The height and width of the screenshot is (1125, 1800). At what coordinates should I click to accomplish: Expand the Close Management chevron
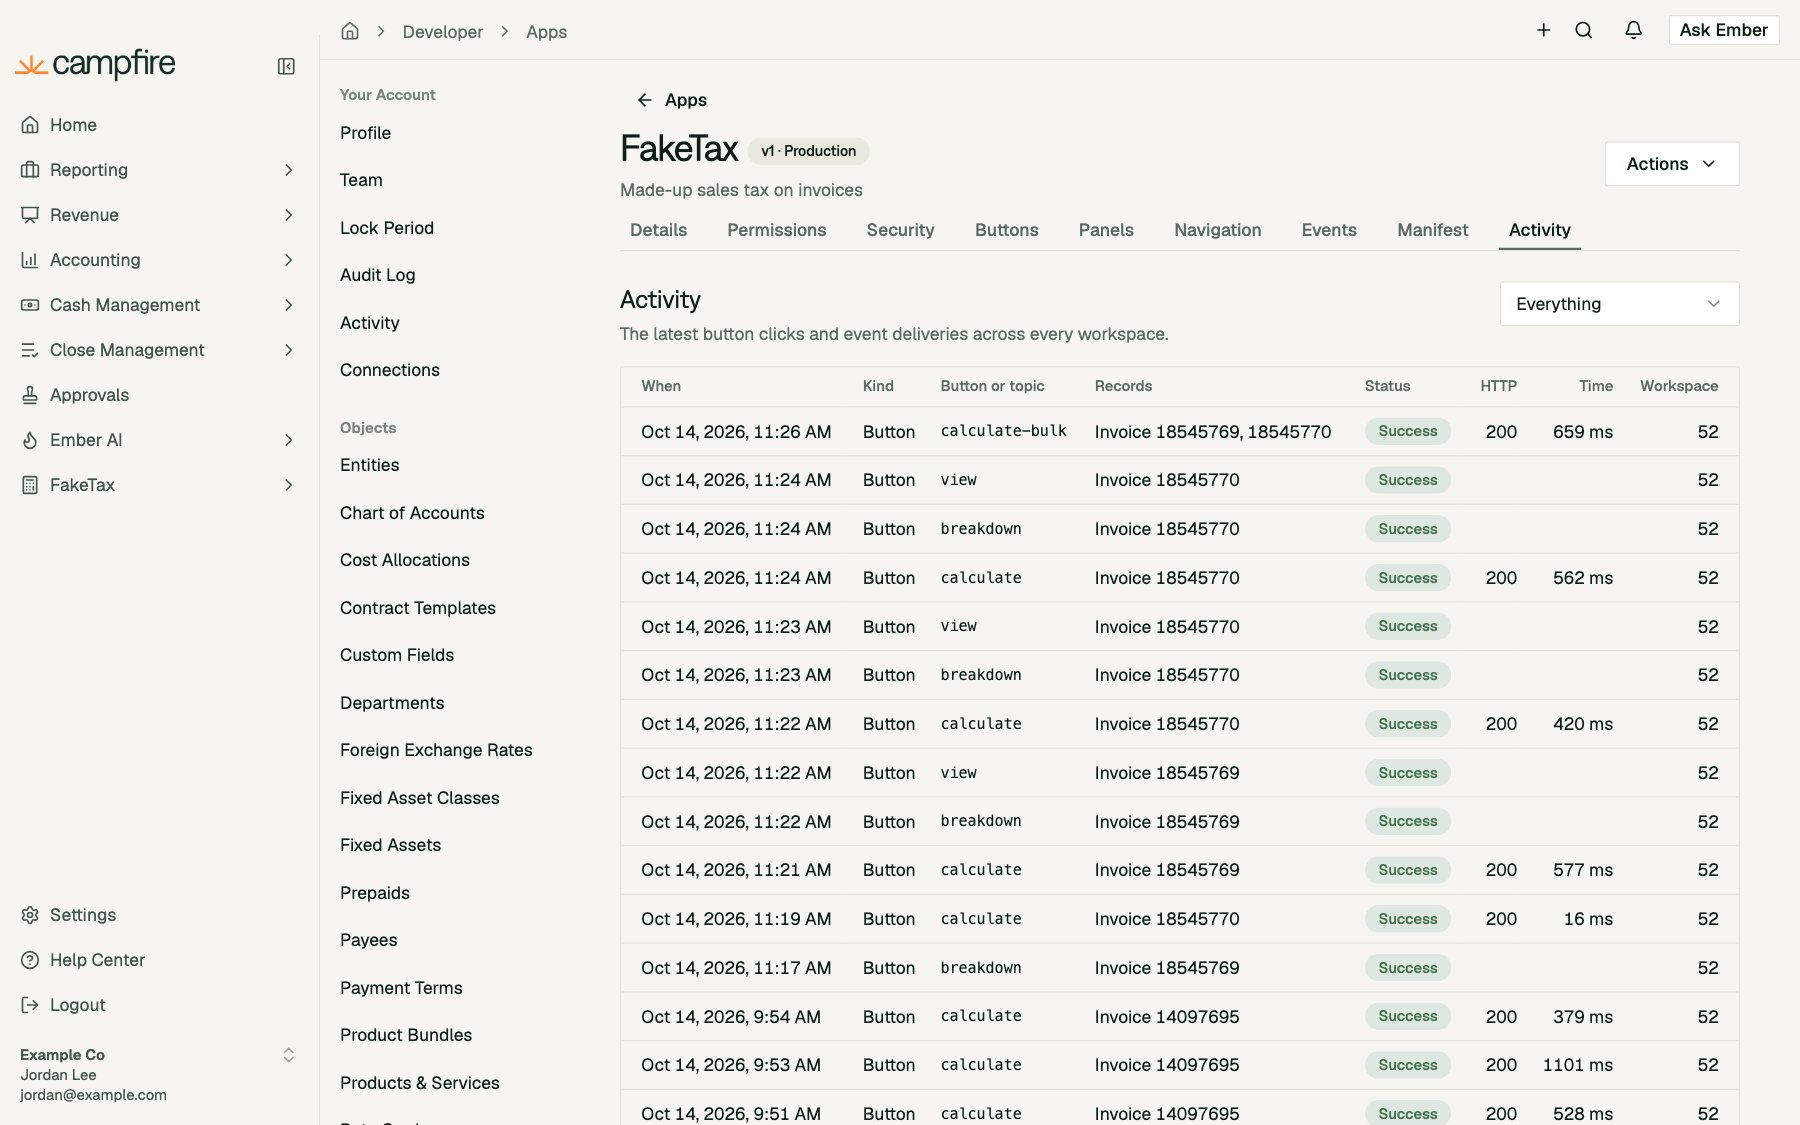[288, 350]
